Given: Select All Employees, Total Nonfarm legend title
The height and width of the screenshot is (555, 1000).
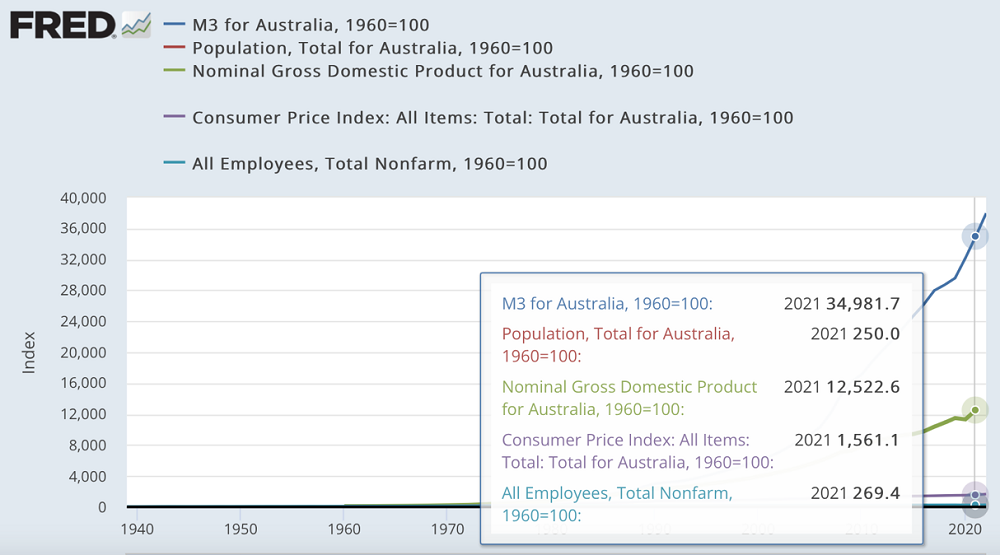Looking at the screenshot, I should pyautogui.click(x=369, y=163).
